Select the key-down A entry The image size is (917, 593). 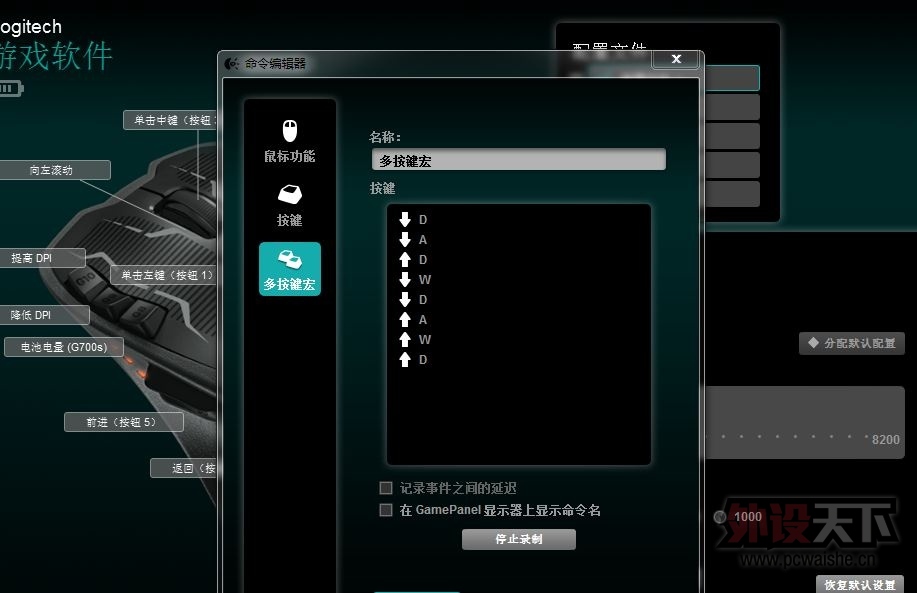[x=414, y=240]
